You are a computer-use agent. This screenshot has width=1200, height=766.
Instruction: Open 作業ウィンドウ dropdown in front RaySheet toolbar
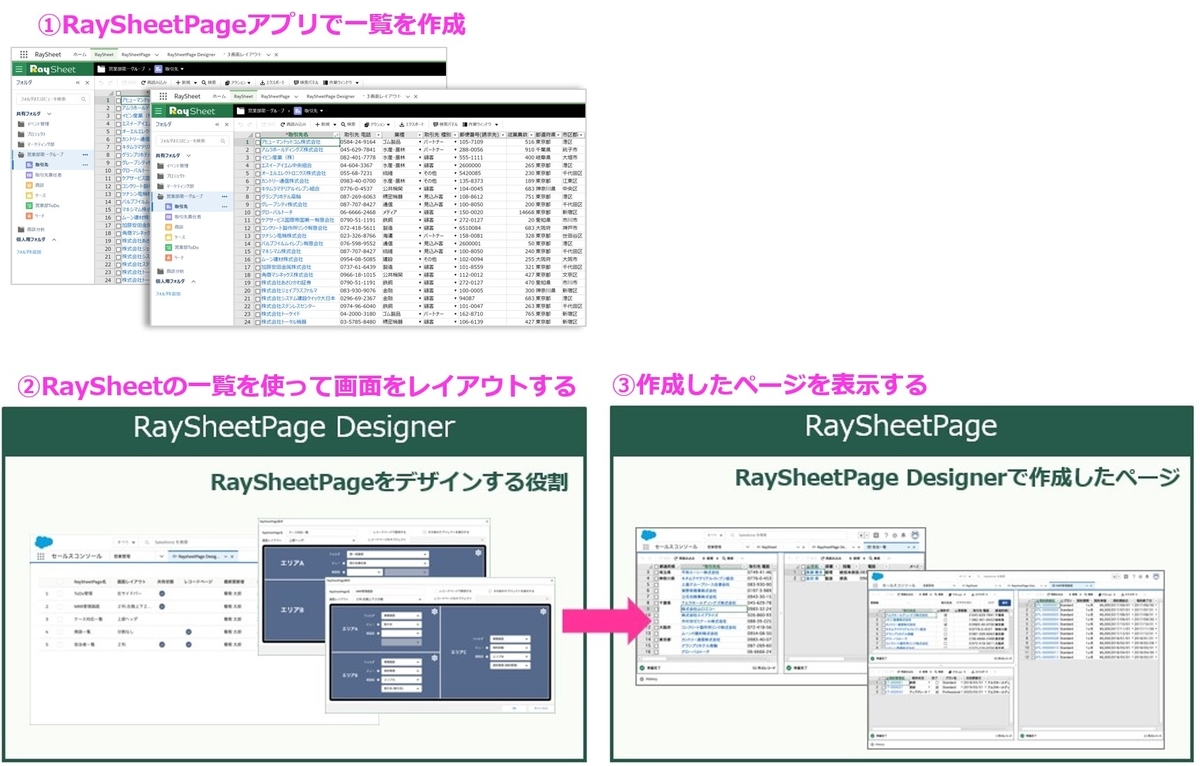[x=496, y=124]
